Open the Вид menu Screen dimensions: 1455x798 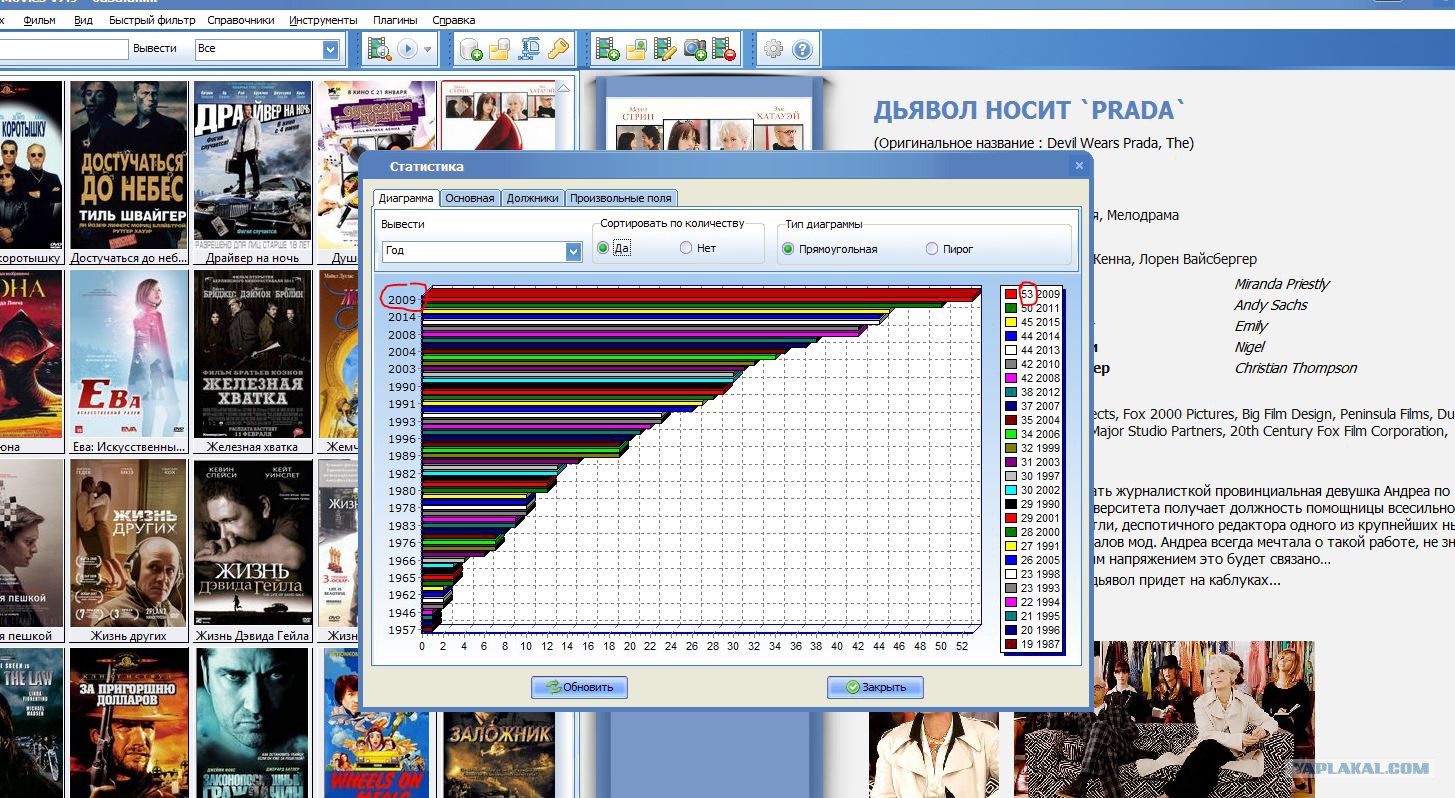coord(83,20)
